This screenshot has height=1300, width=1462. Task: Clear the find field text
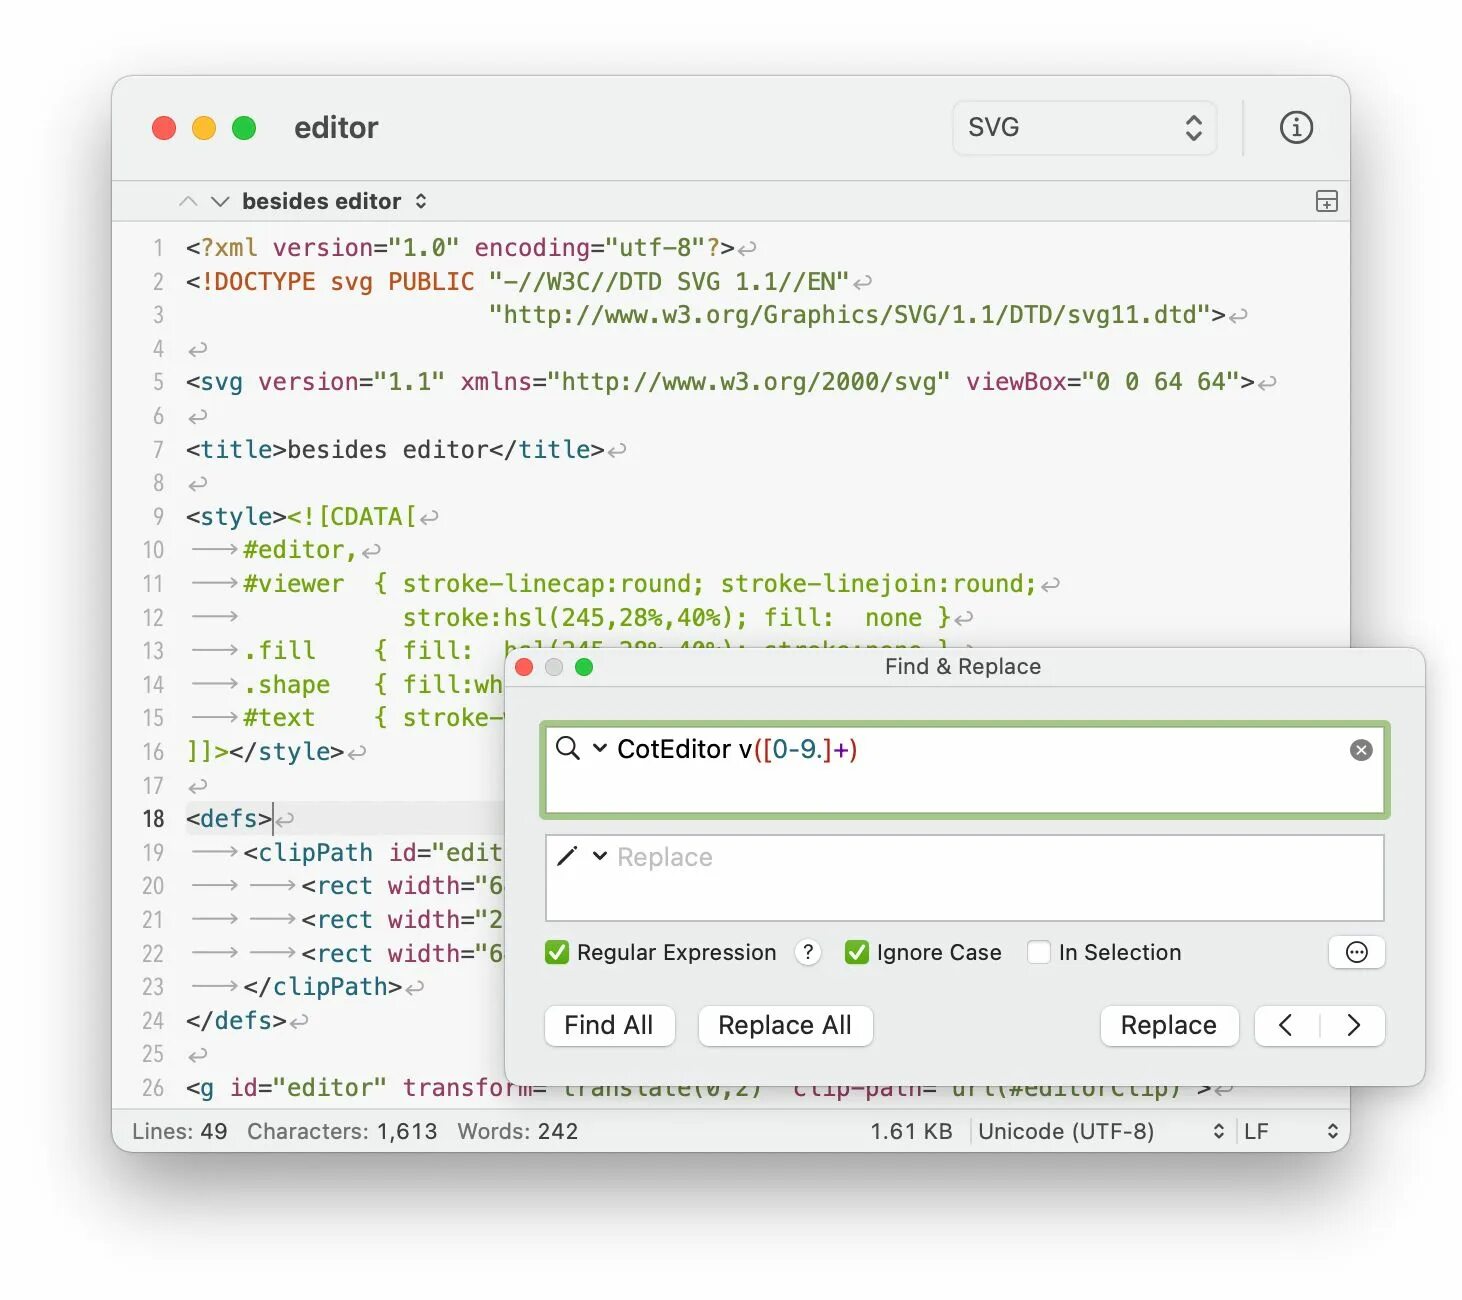pos(1361,750)
